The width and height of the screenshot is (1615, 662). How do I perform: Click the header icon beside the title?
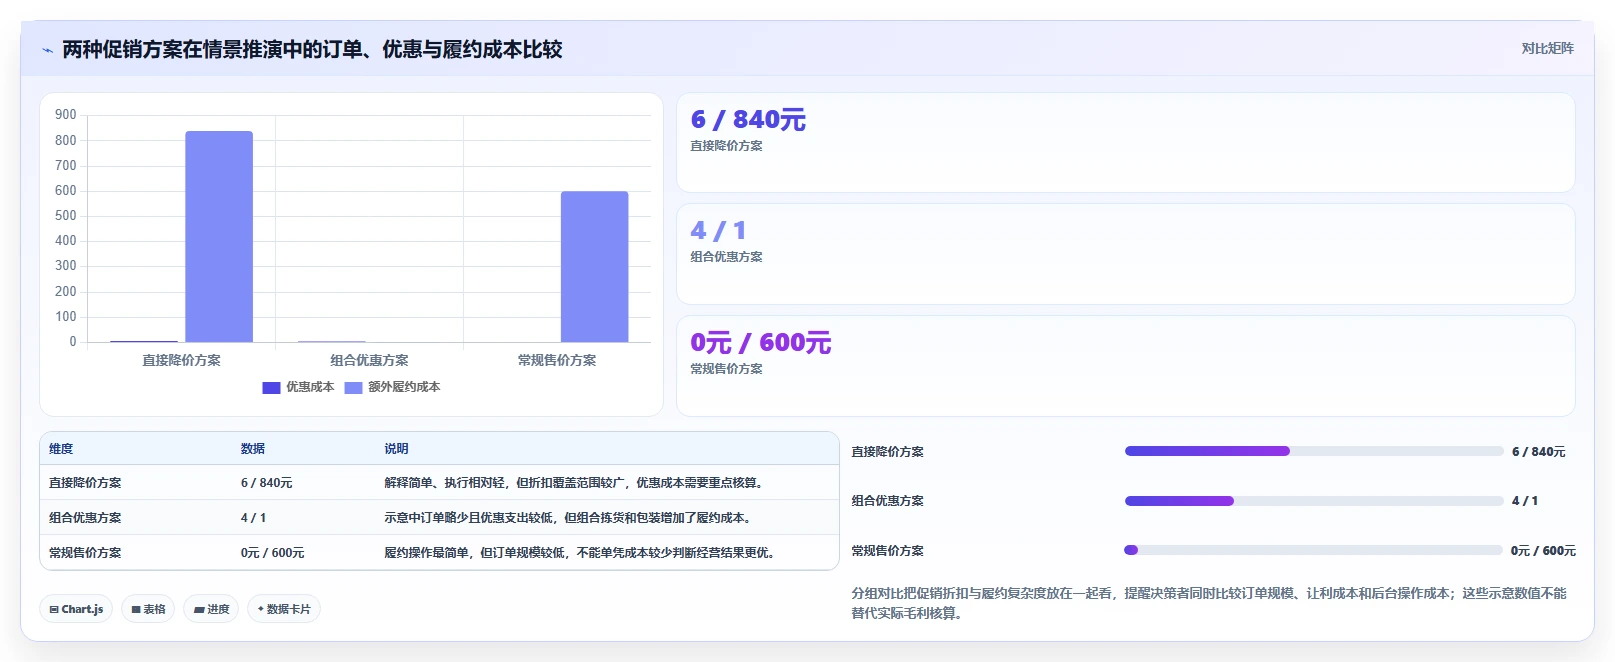point(47,50)
